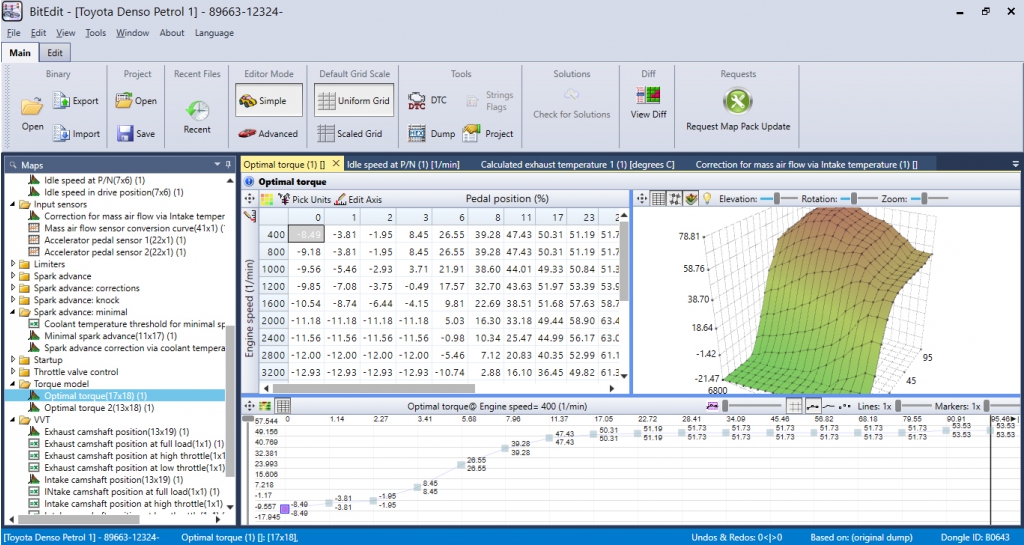The width and height of the screenshot is (1024, 545).
Task: Click the color palette icon in table toolbar
Action: point(266,199)
